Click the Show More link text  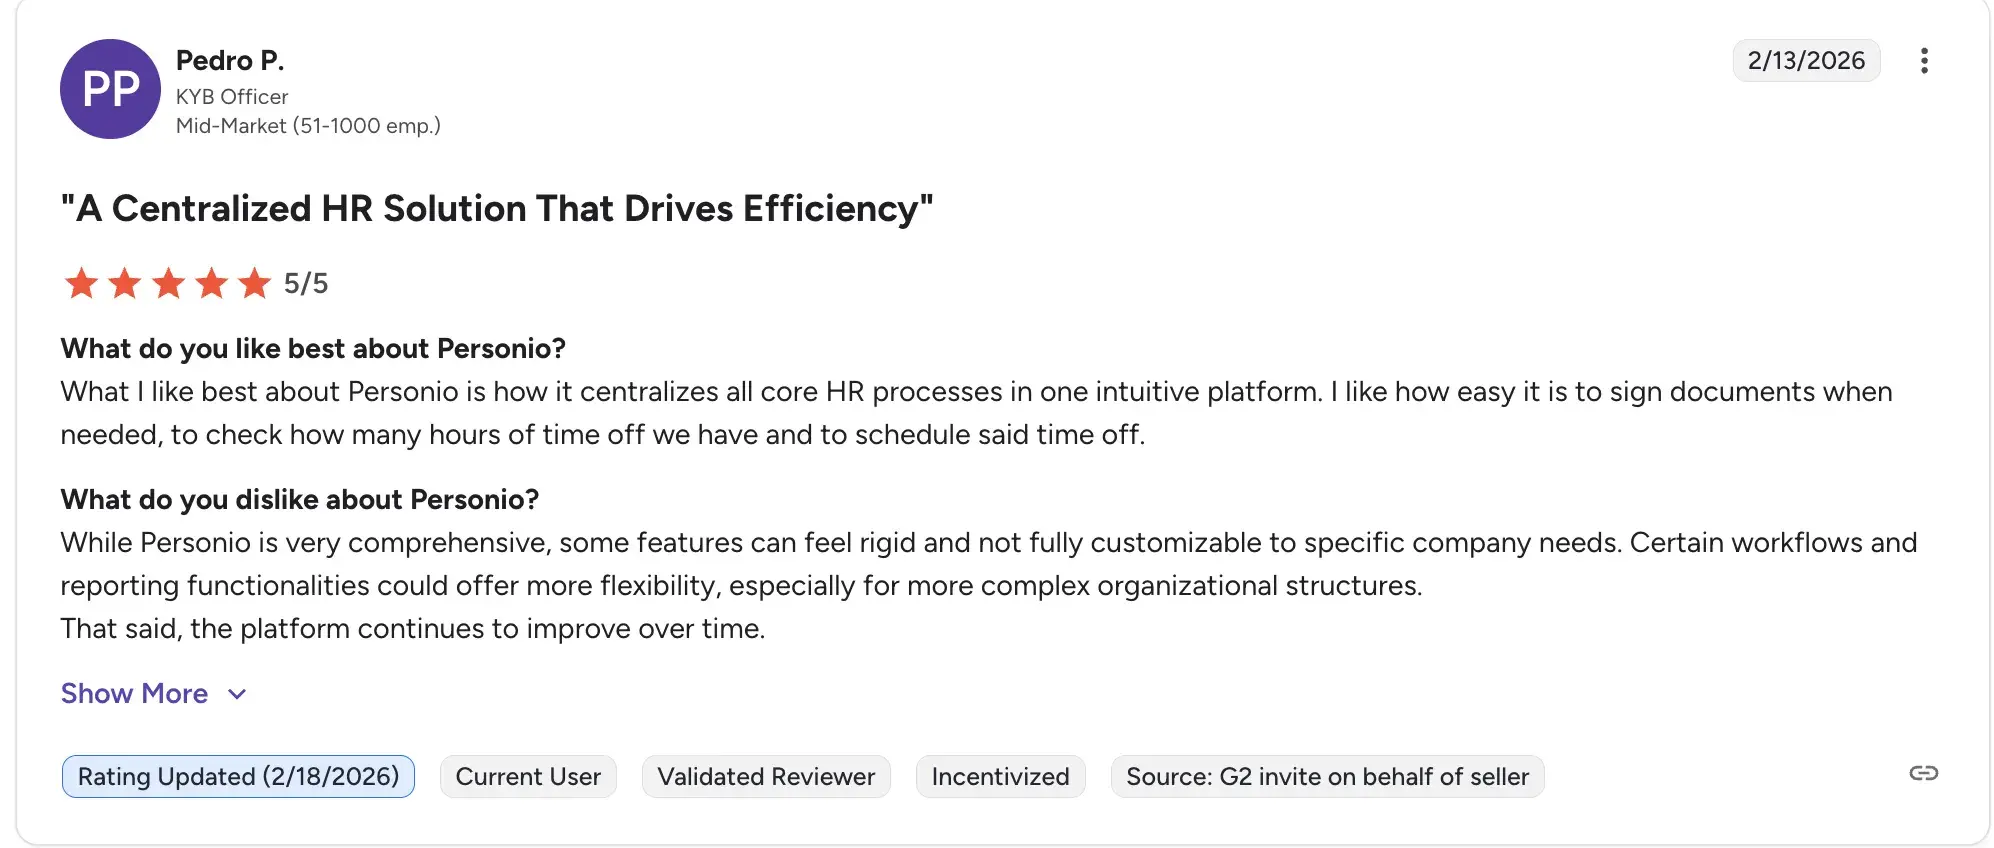pyautogui.click(x=134, y=694)
